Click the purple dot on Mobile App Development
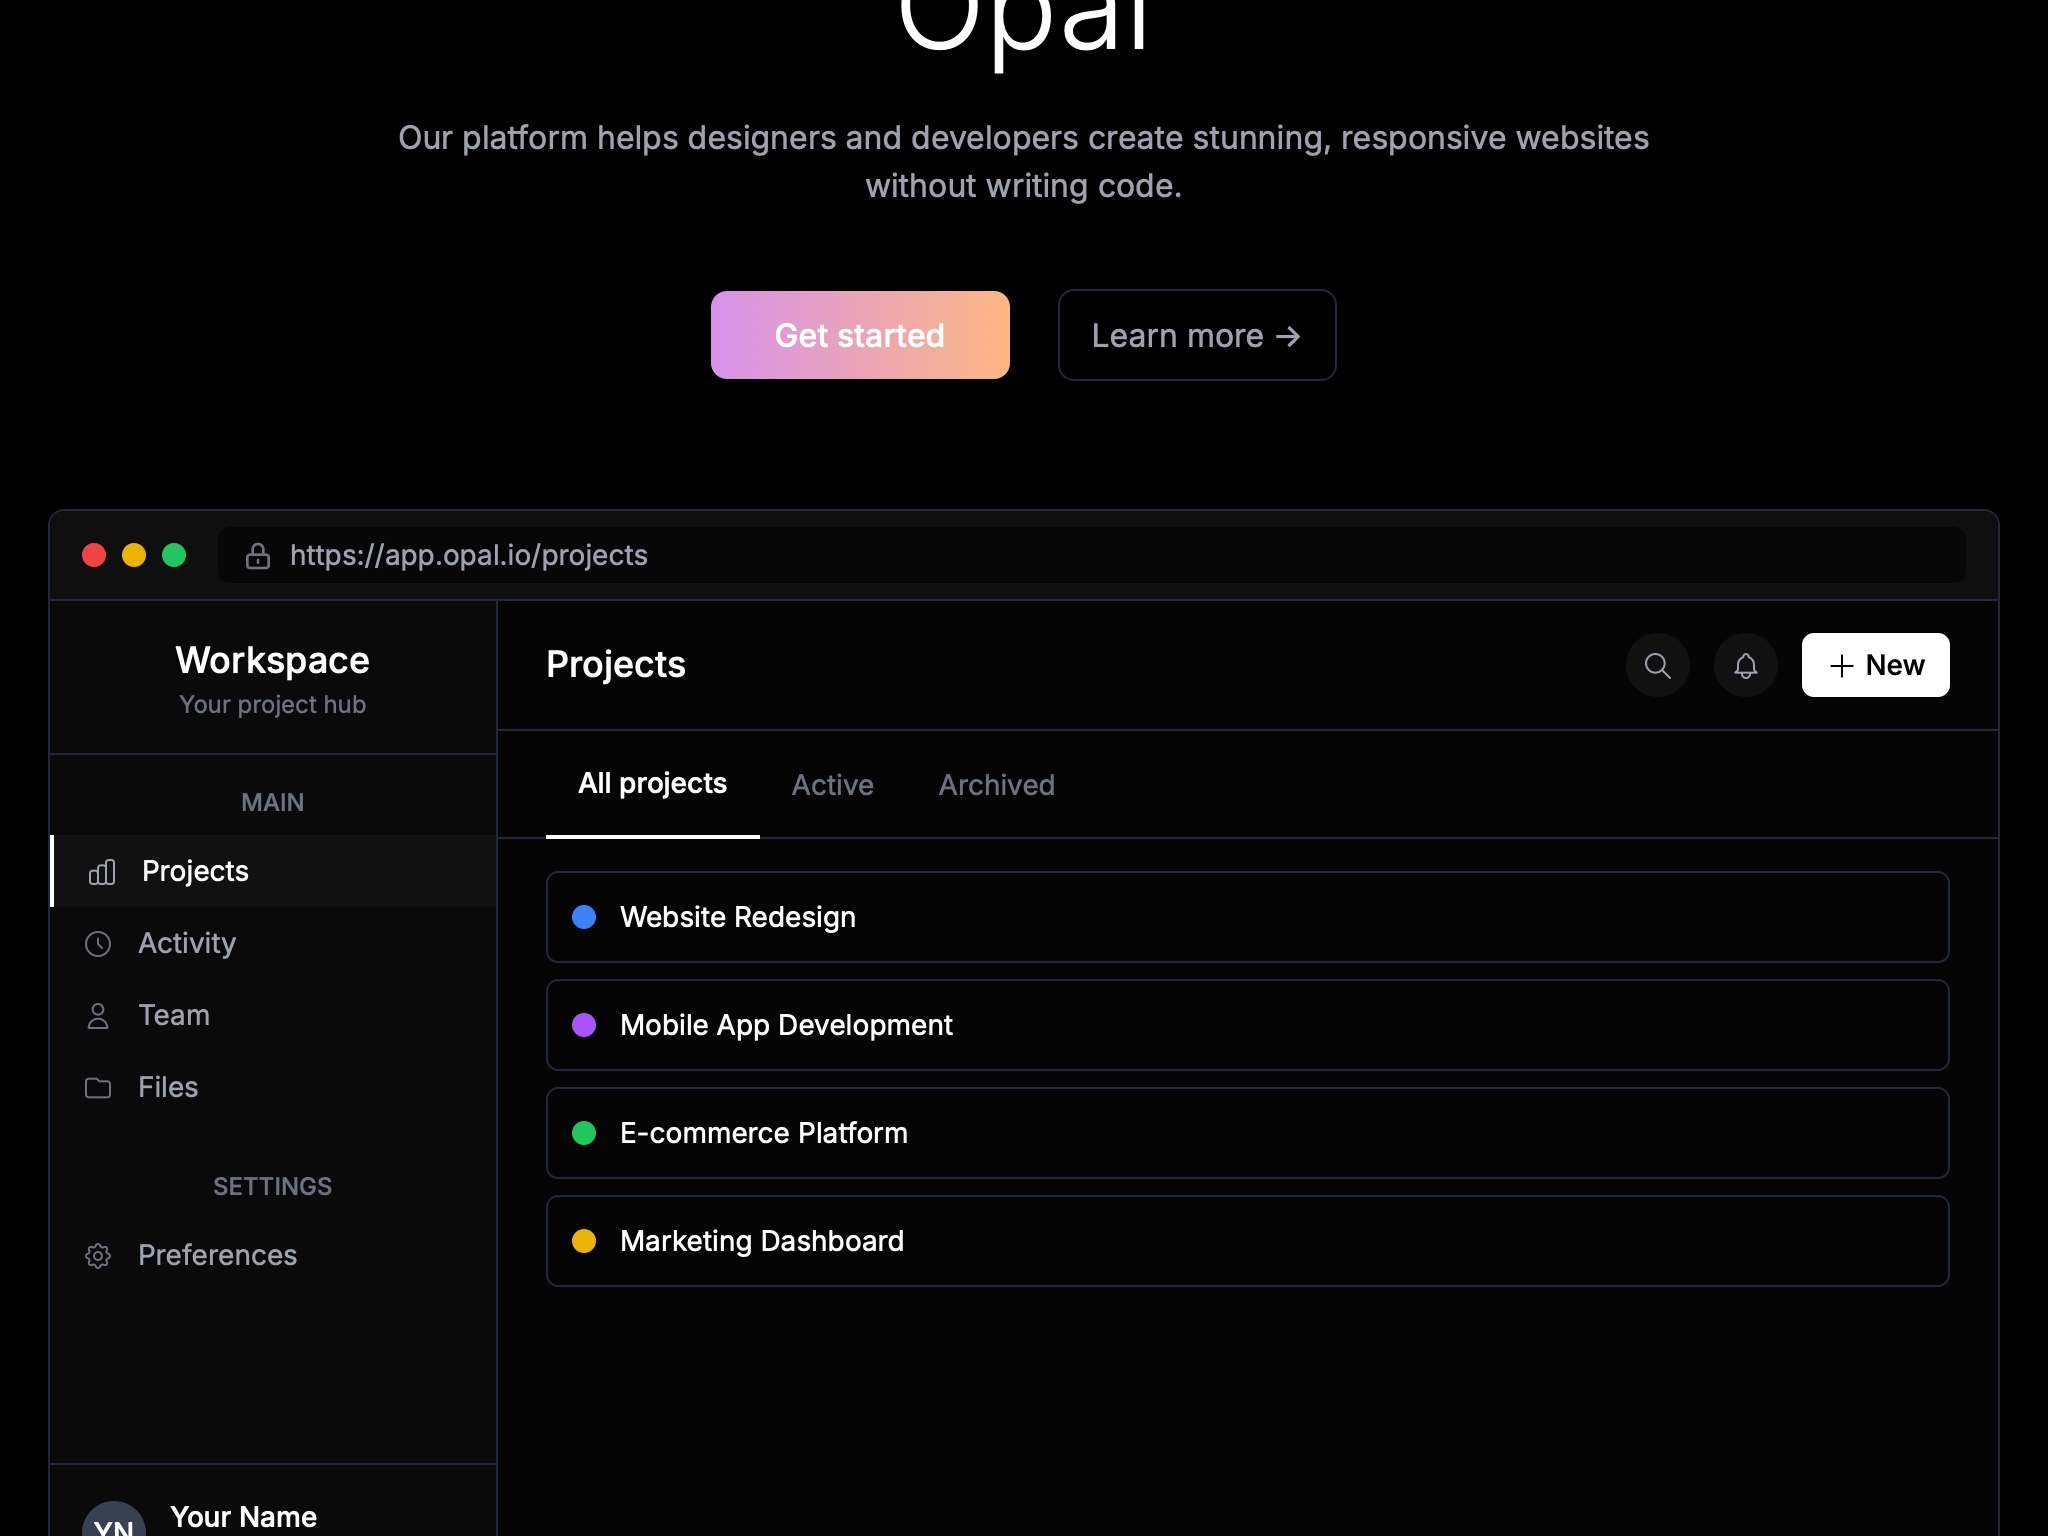2048x1536 pixels. point(586,1025)
